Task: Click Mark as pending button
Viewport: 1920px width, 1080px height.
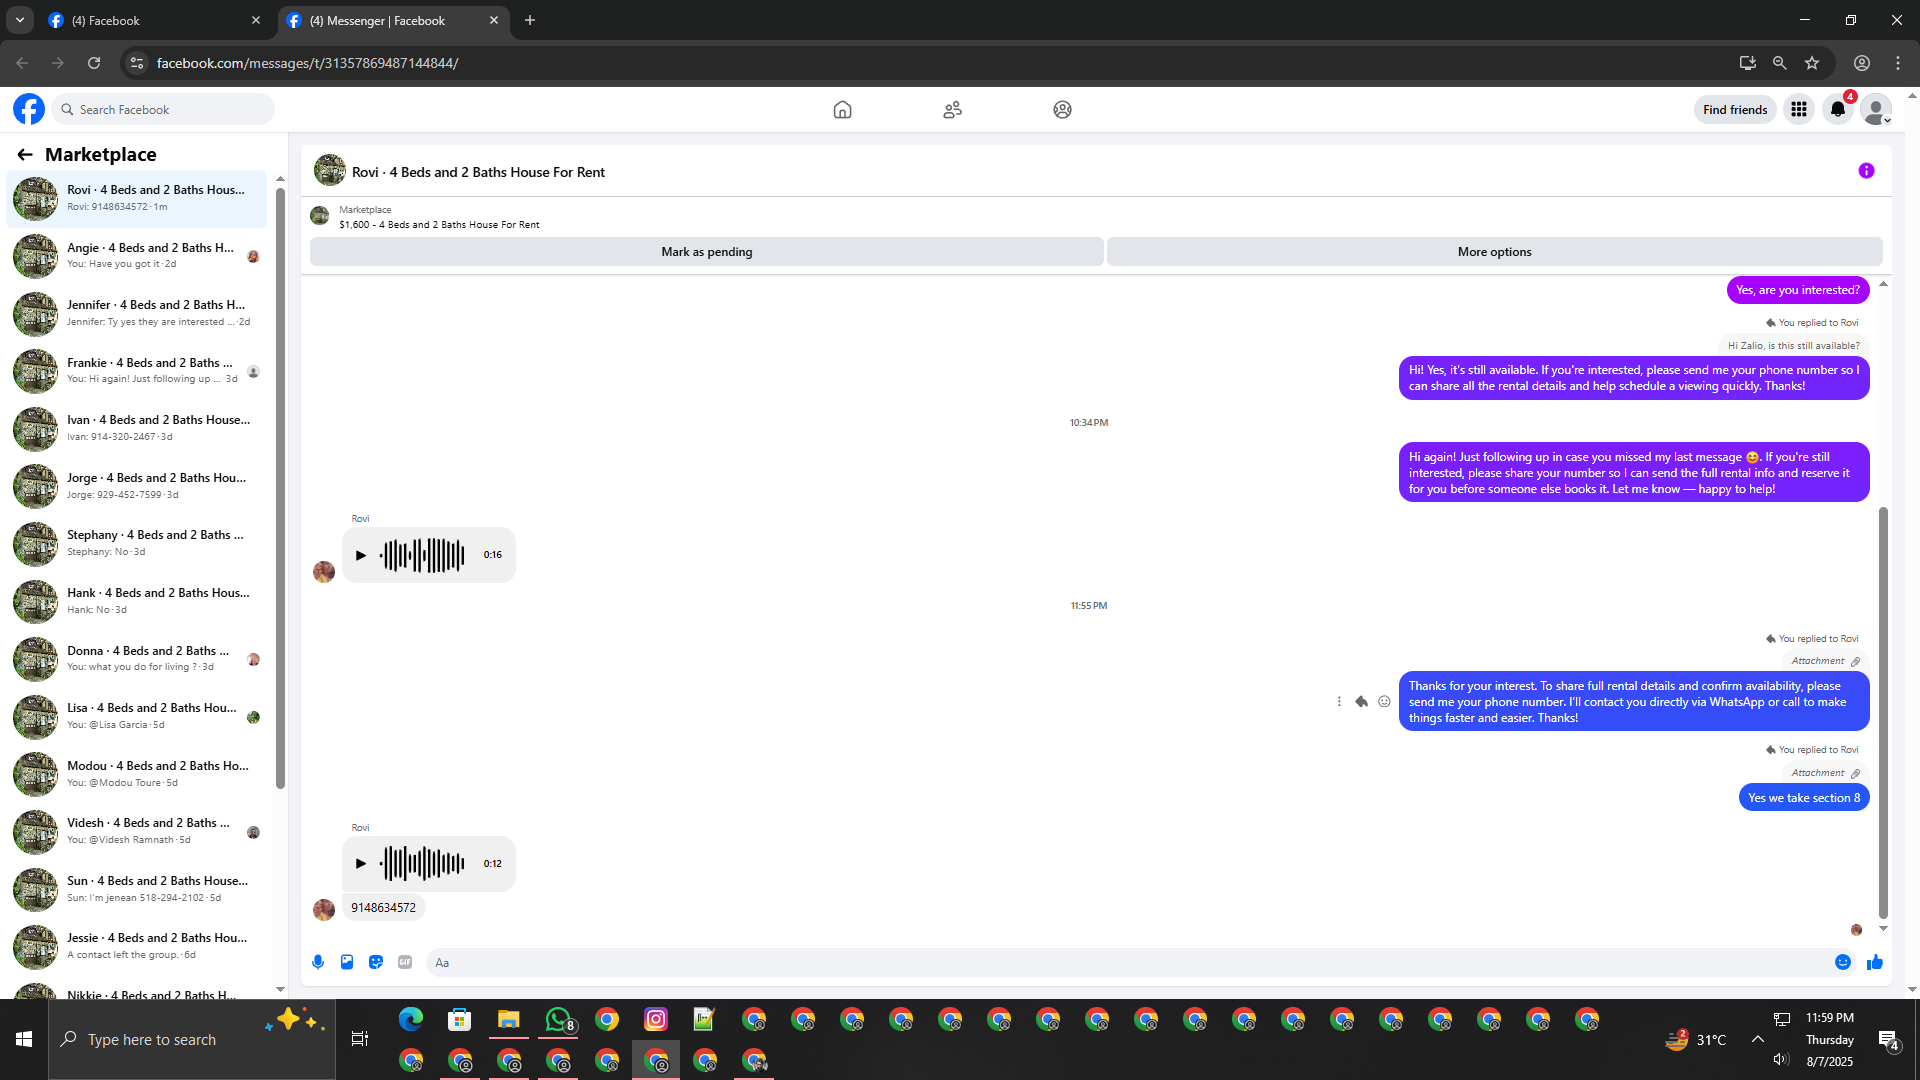Action: 706,252
